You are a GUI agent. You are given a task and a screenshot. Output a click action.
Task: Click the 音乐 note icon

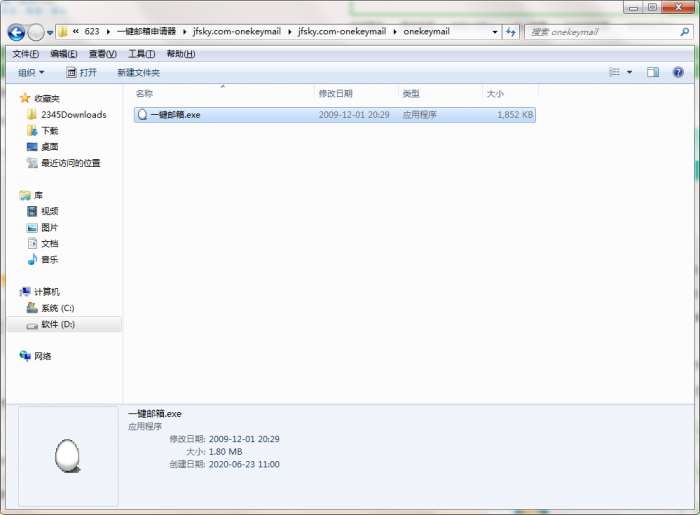(x=32, y=259)
